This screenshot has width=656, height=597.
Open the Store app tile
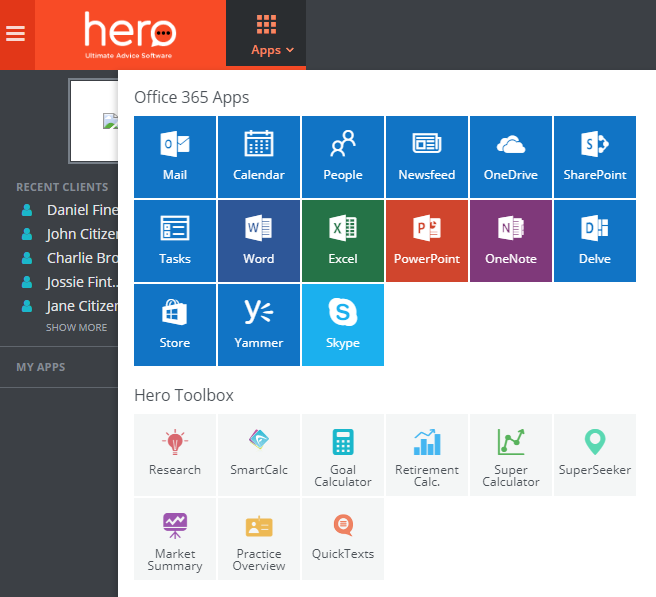(175, 325)
